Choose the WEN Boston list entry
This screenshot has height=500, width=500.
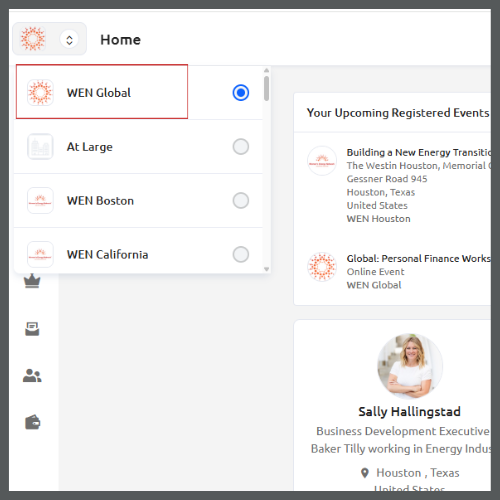pyautogui.click(x=138, y=201)
